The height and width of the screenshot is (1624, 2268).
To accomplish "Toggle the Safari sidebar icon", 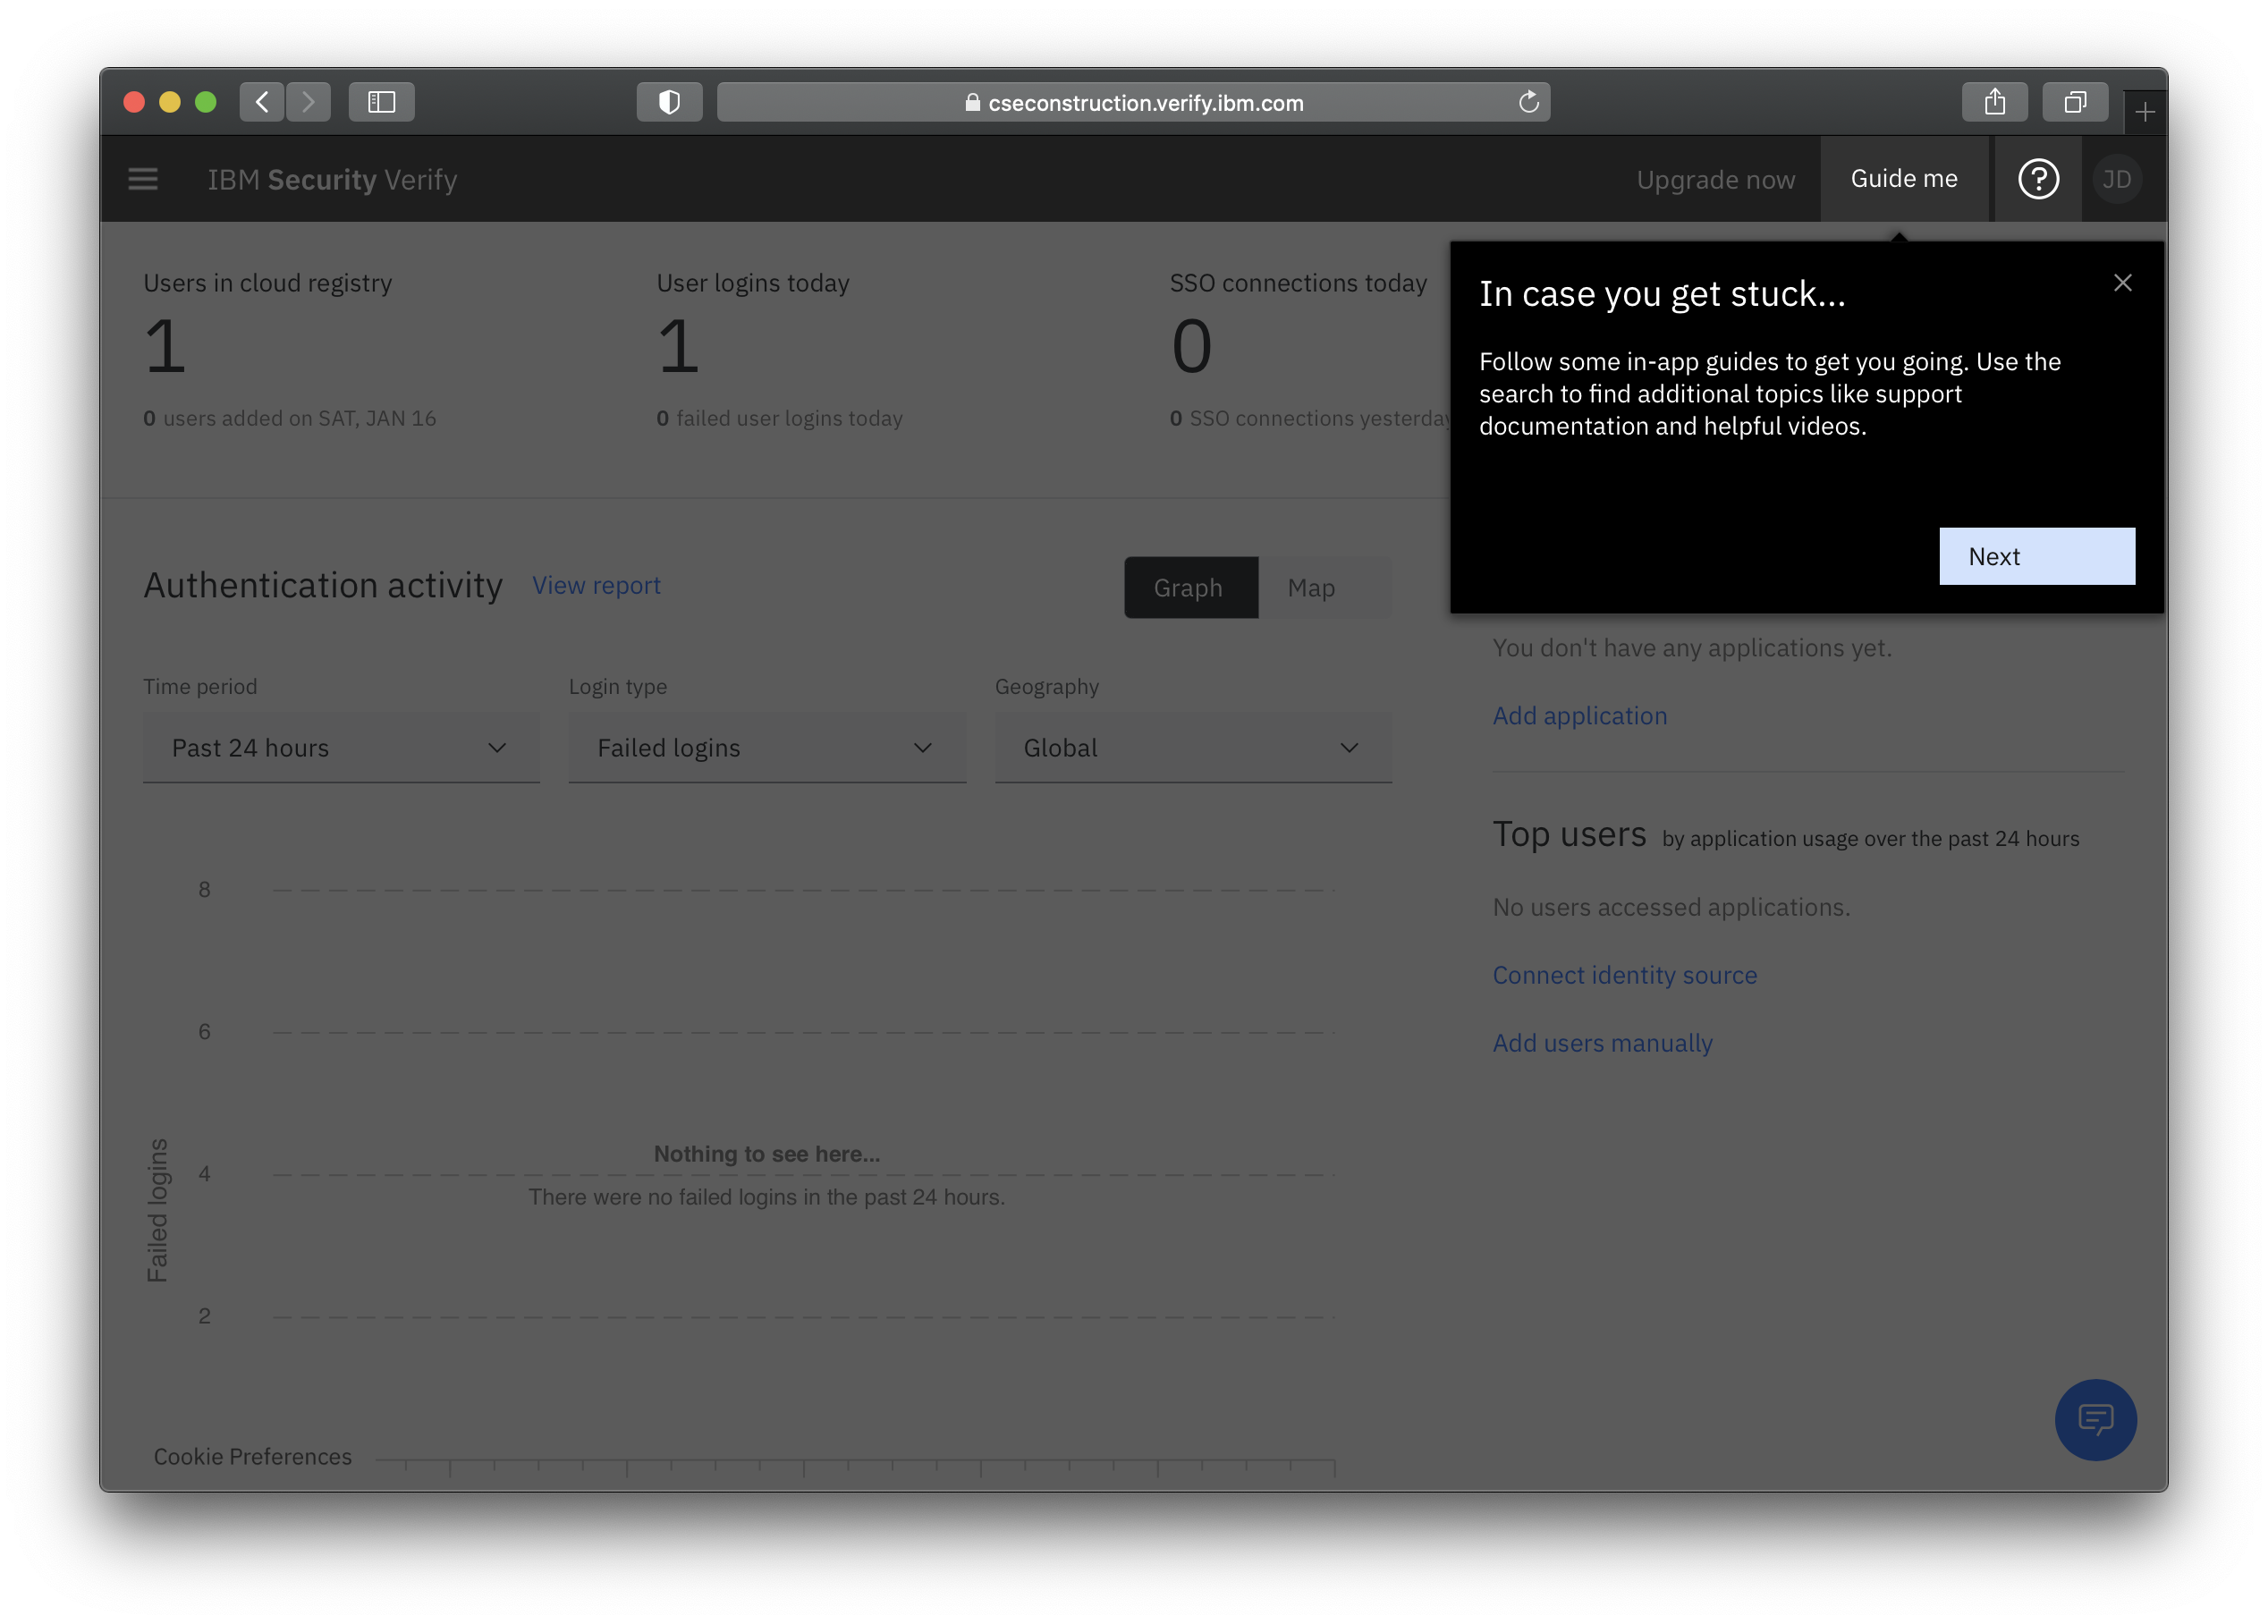I will [x=381, y=102].
